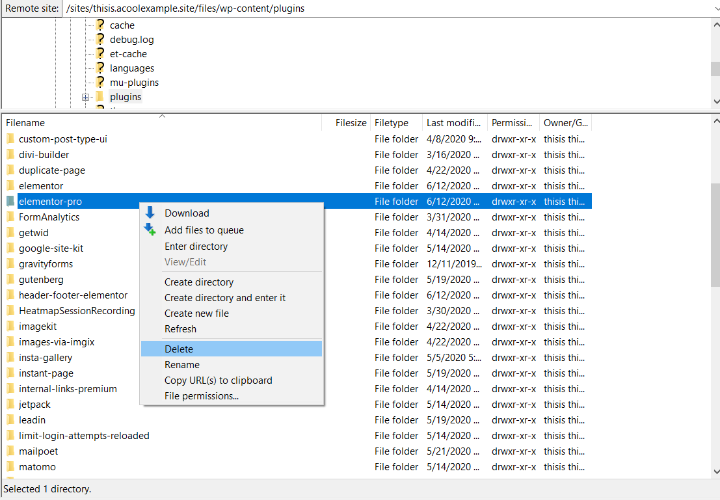Click the question-mark icon next to debug.log
This screenshot has height=500, width=720.
tap(99, 39)
